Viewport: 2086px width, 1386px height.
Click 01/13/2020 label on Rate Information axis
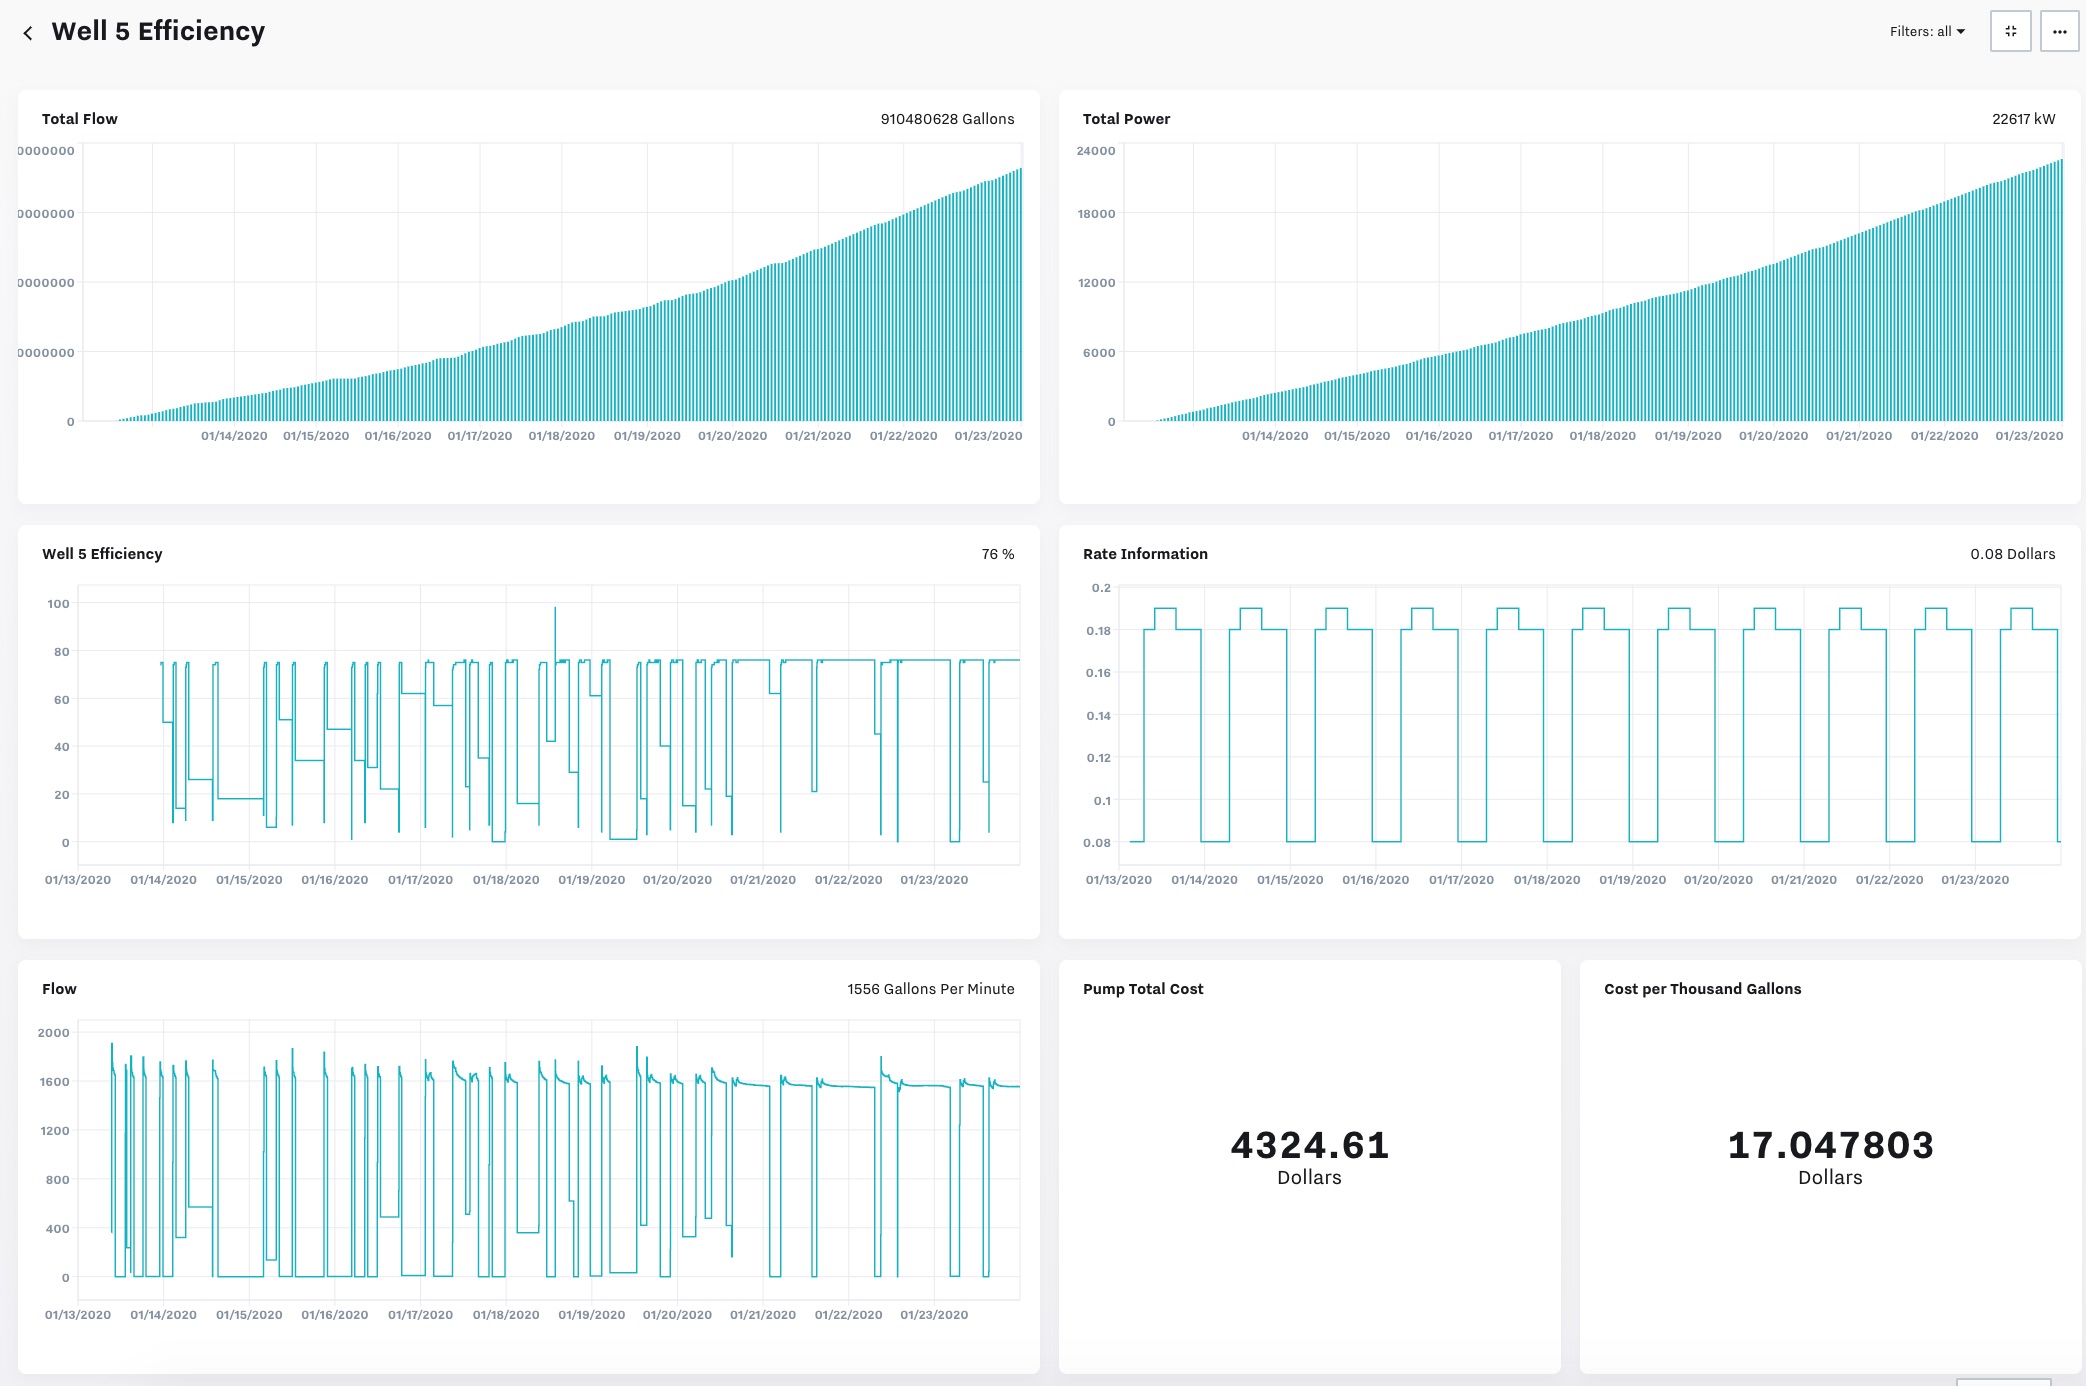click(1118, 879)
